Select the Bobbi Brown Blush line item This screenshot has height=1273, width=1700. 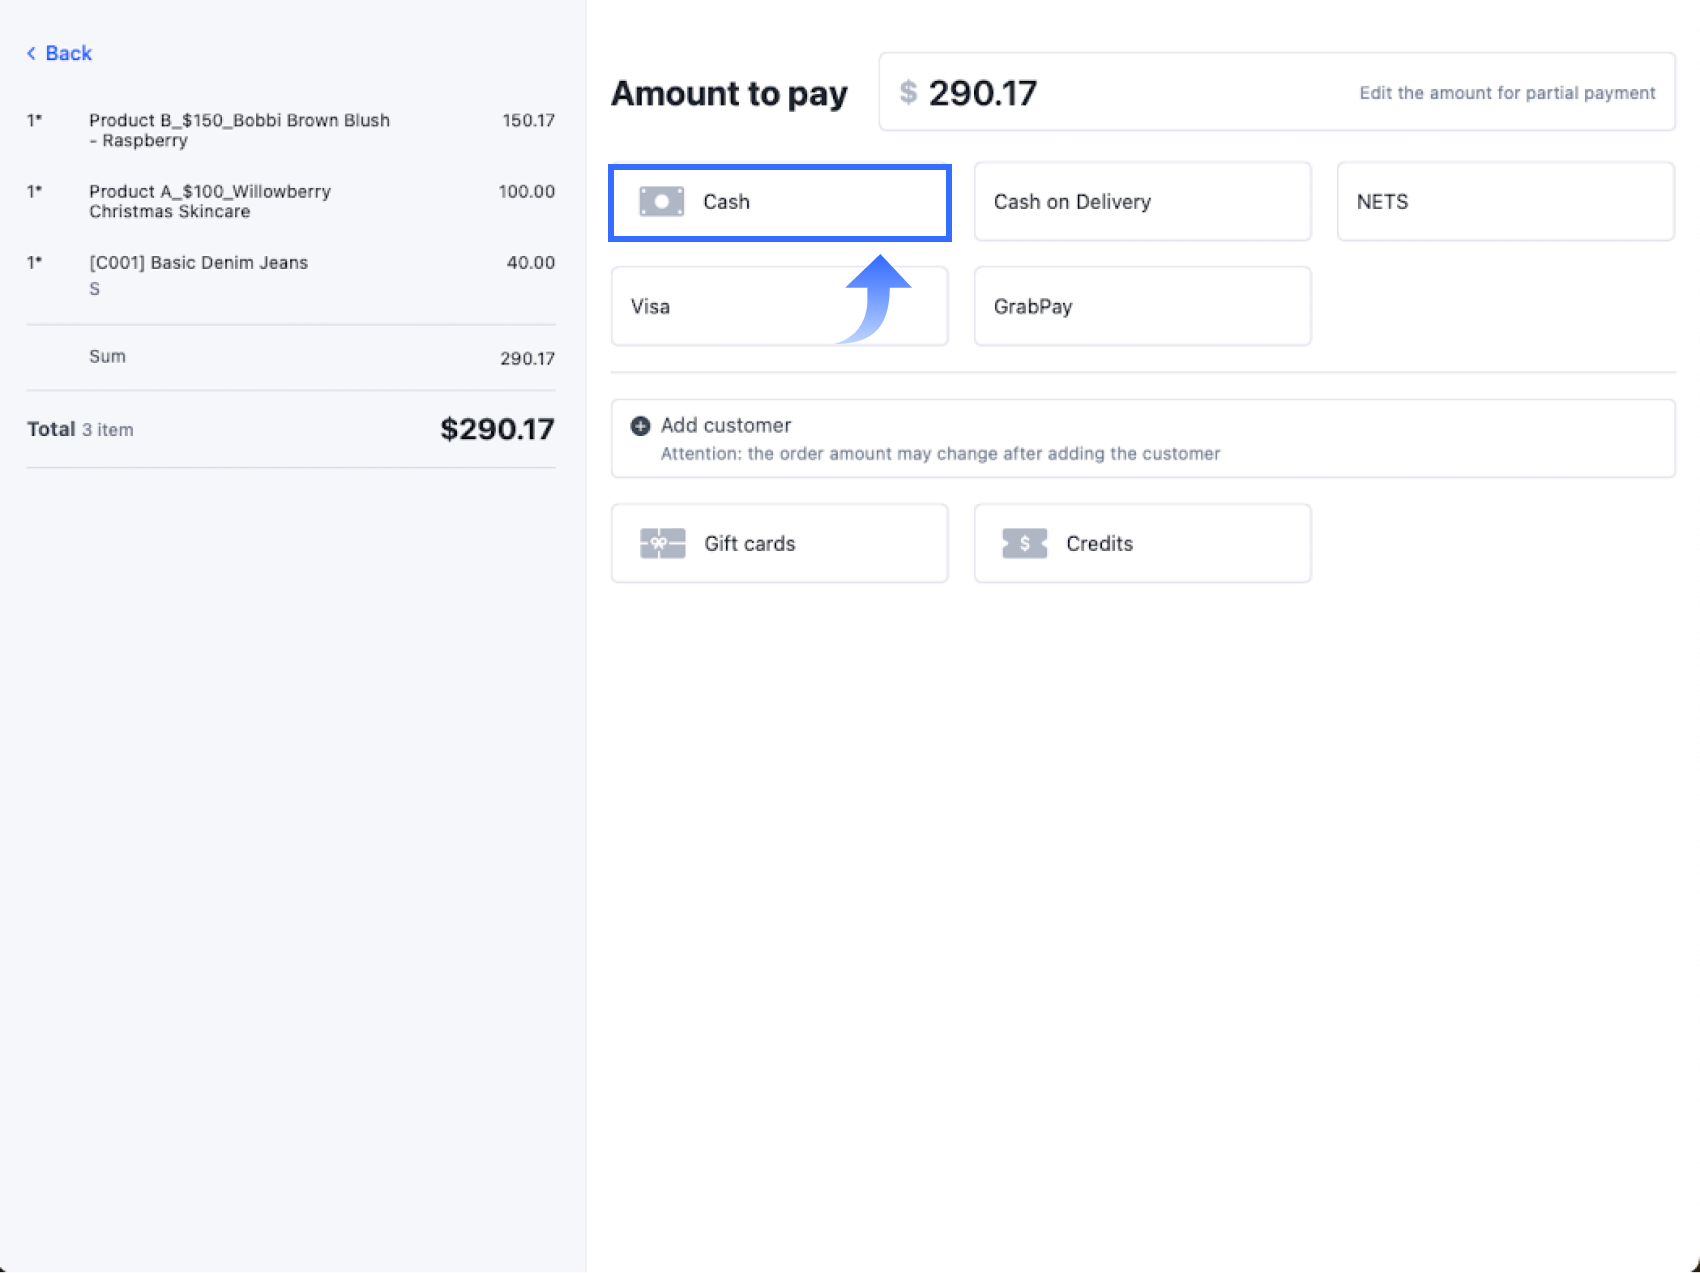pyautogui.click(x=239, y=130)
